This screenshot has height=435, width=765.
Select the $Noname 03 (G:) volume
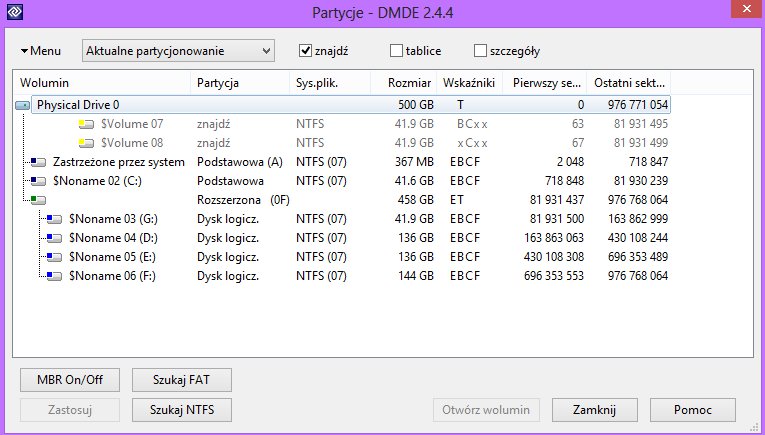(x=113, y=219)
